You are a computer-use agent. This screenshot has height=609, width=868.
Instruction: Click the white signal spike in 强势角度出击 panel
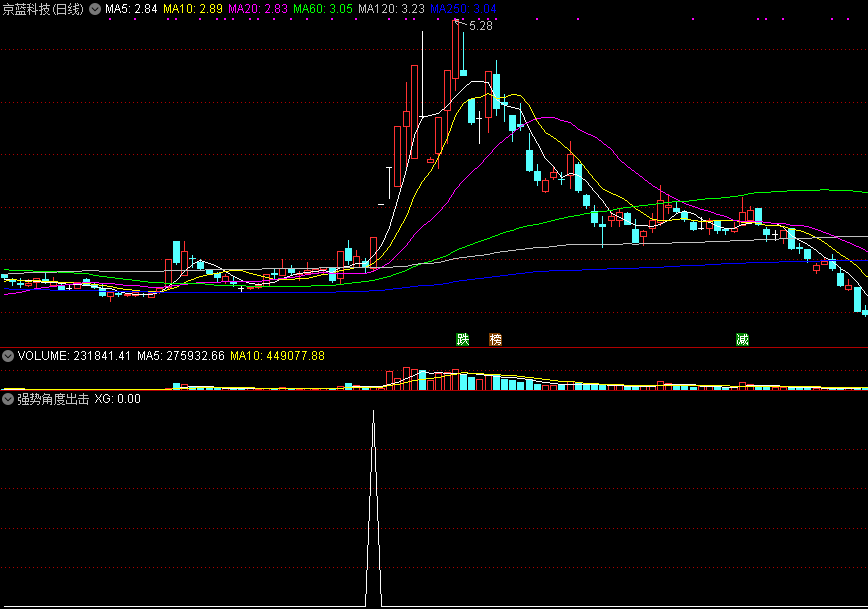pyautogui.click(x=374, y=508)
